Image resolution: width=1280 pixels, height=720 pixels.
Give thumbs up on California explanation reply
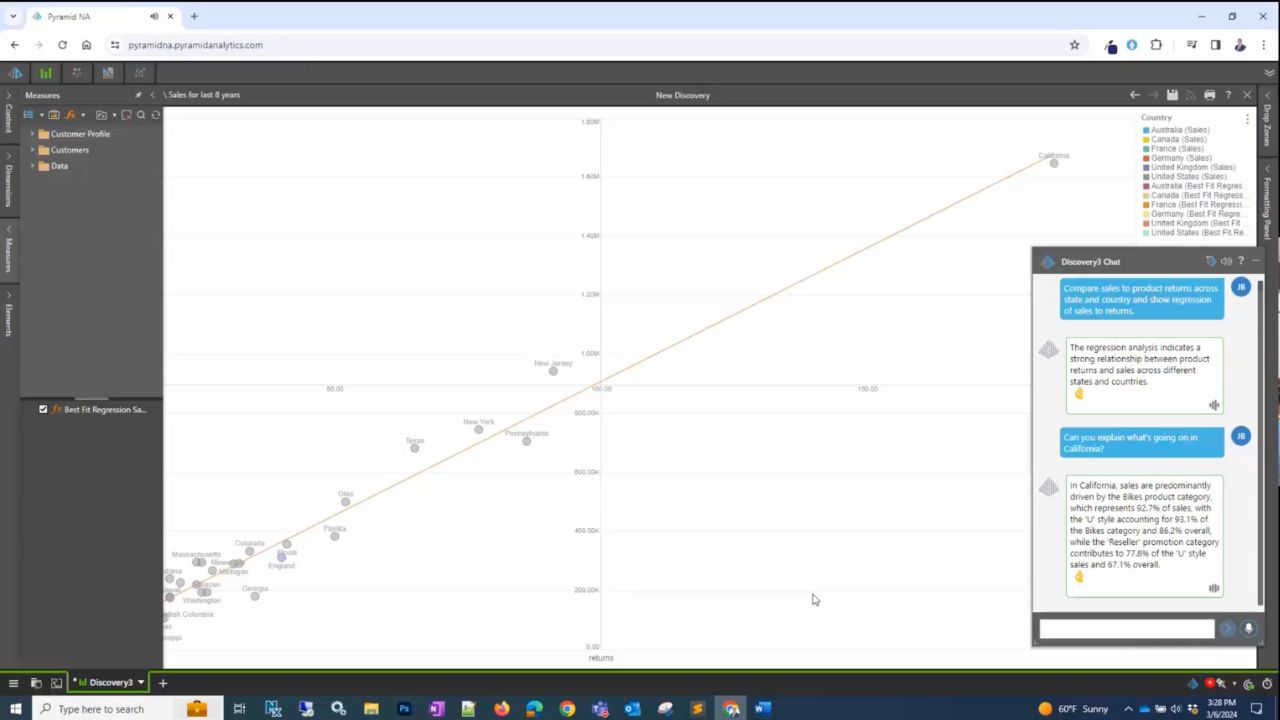point(1079,577)
